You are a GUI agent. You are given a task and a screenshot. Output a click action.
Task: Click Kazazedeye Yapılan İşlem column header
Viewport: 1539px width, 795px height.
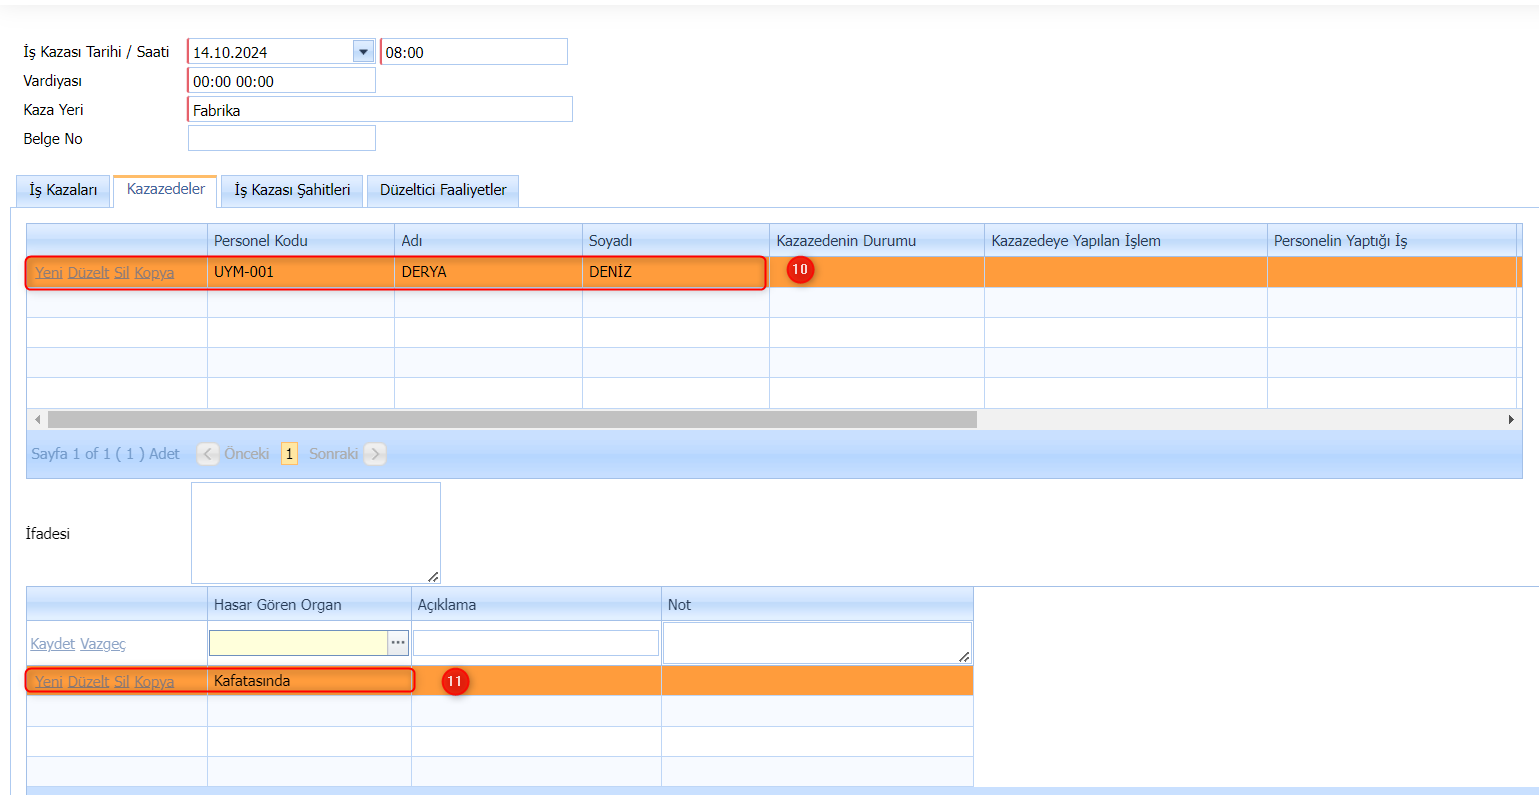tap(1126, 241)
